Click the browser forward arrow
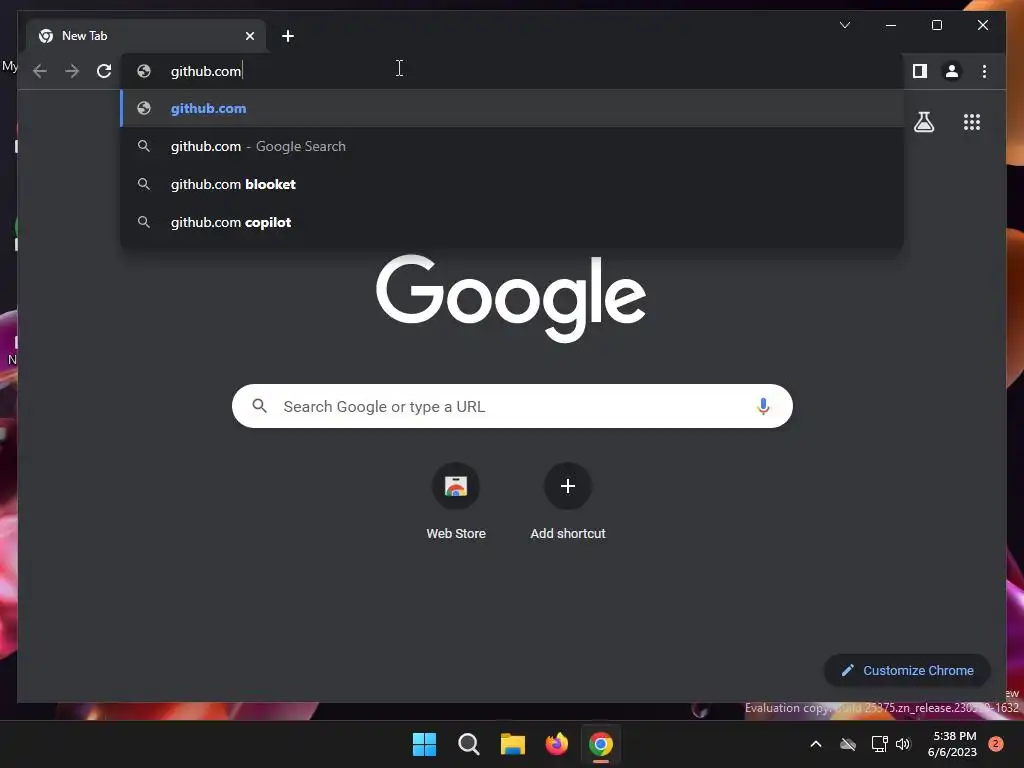This screenshot has height=768, width=1024. 72,71
